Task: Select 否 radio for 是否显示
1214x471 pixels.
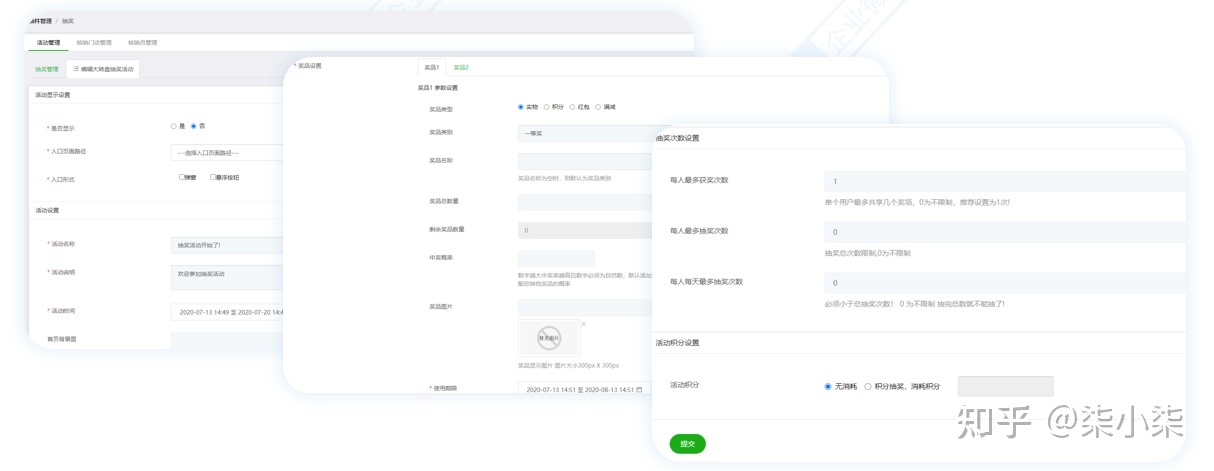Action: tap(194, 126)
